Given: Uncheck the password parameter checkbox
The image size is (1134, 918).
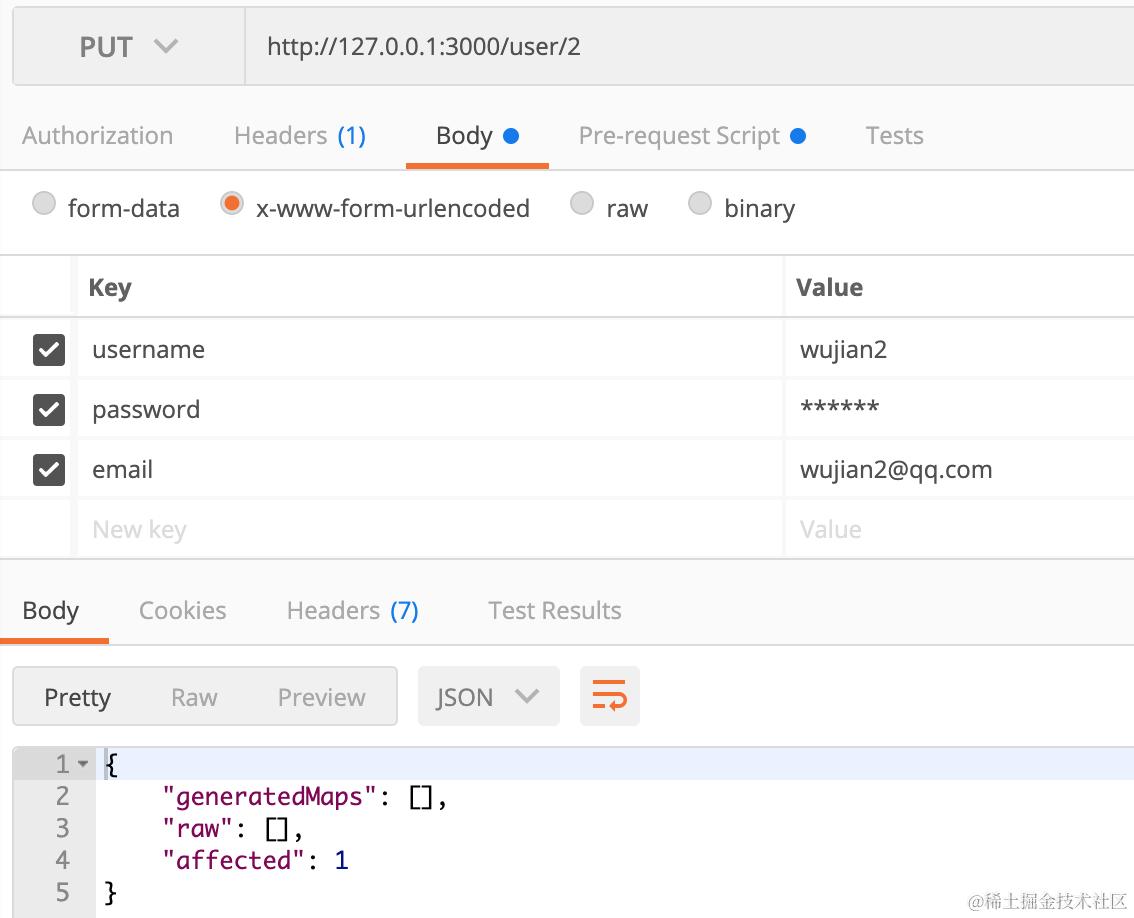Looking at the screenshot, I should tap(49, 410).
